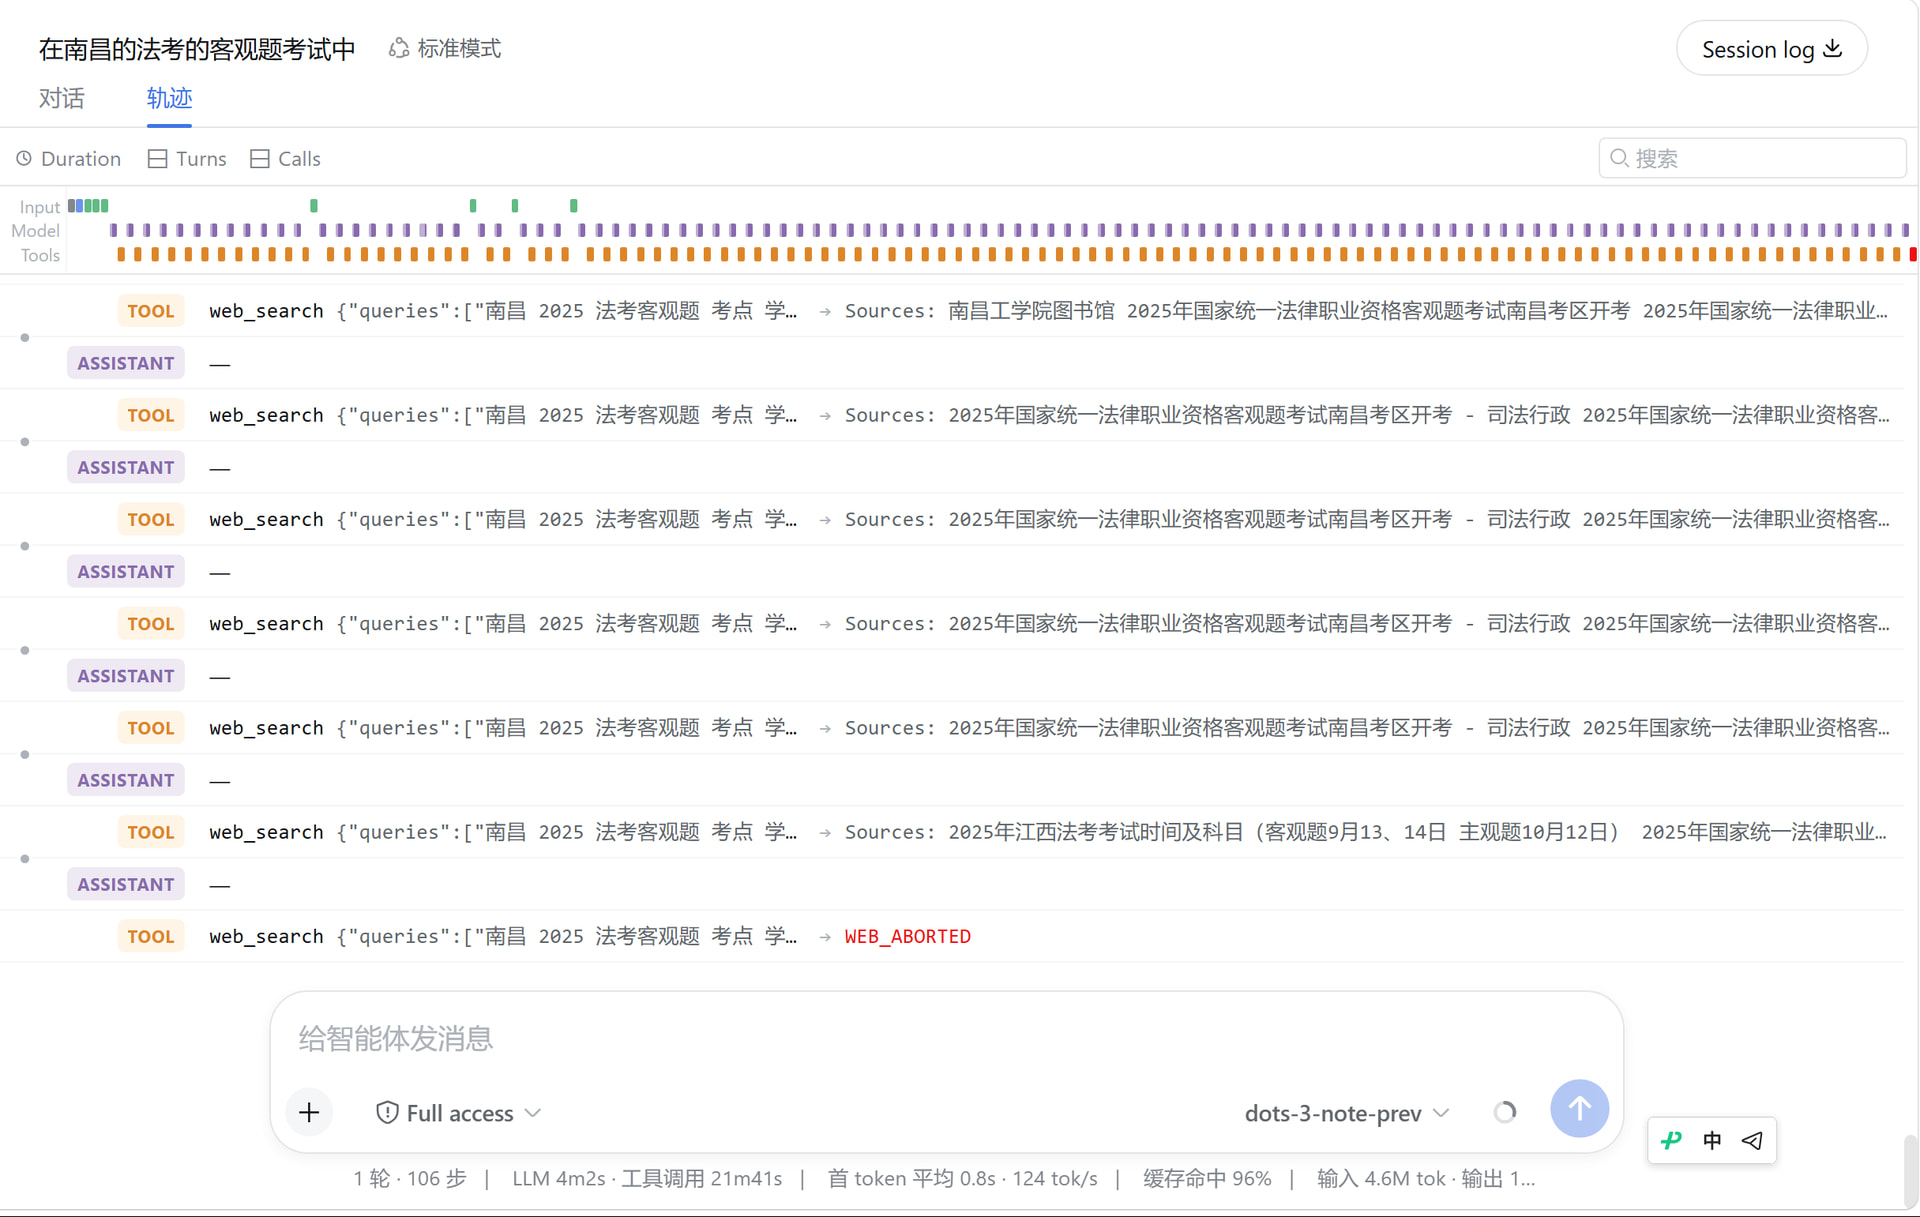
Task: Click the vertical scrollbar thumb at bottom right
Action: [x=1910, y=1172]
